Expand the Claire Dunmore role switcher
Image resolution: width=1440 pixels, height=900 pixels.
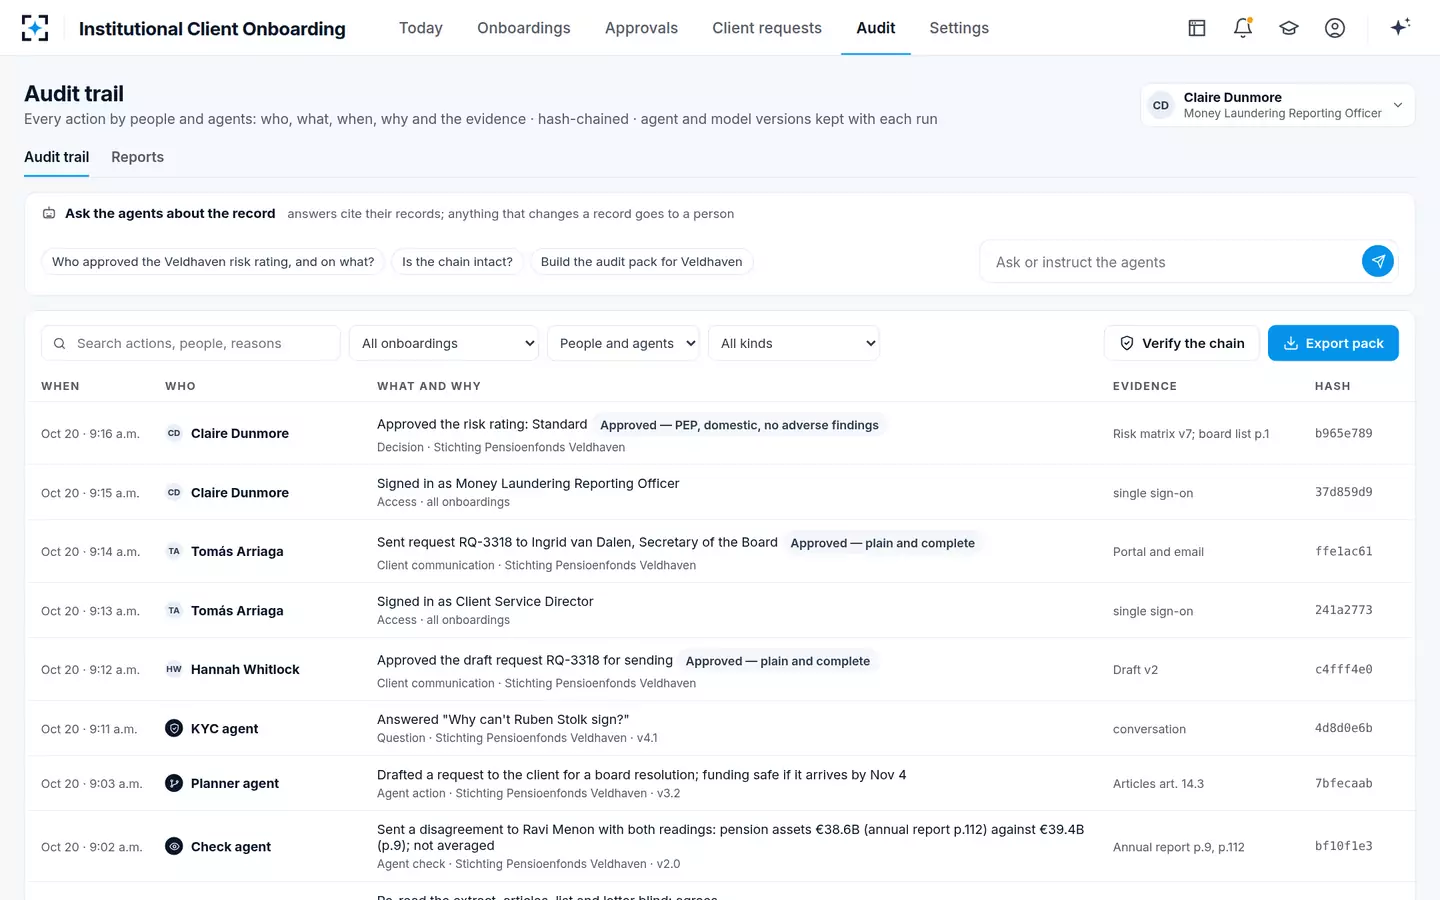[1278, 105]
